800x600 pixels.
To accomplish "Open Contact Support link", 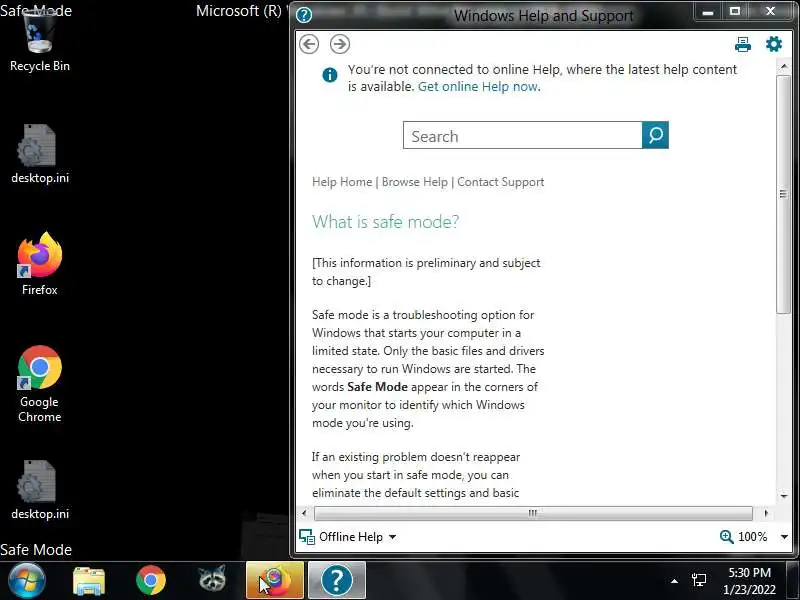I will (x=501, y=182).
